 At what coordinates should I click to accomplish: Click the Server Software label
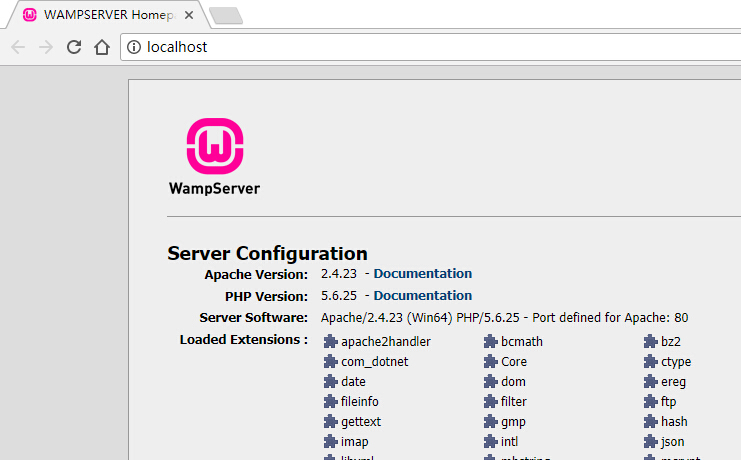253,318
